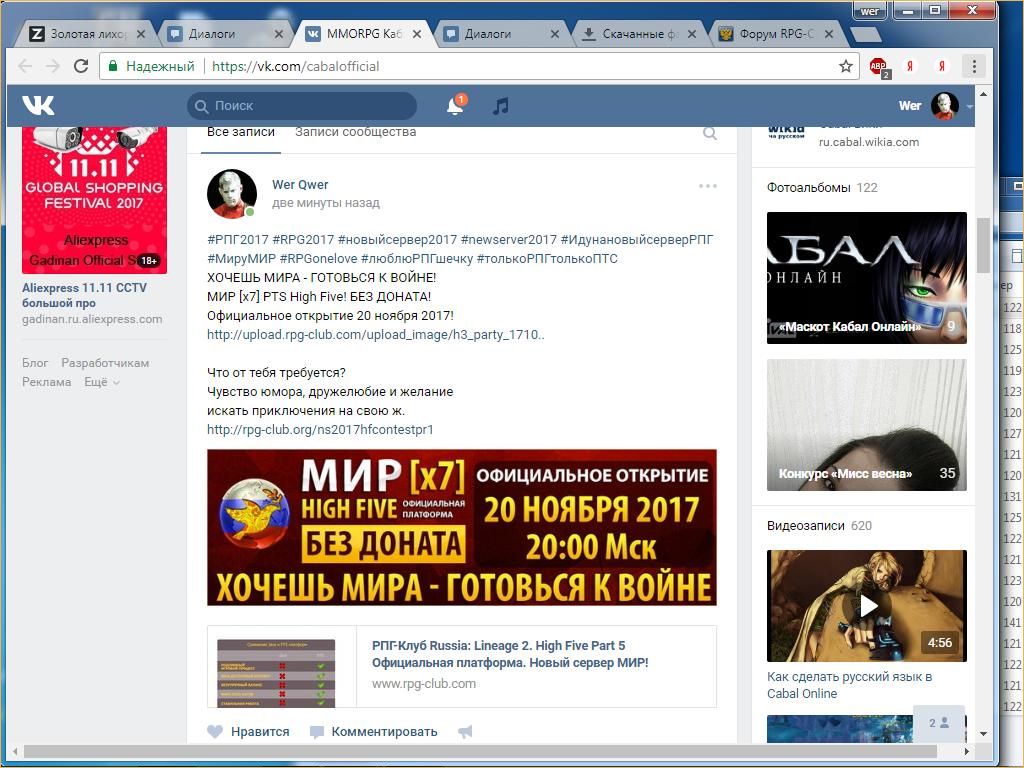Screen dimensions: 1024x768
Task: Click hashtag #РПГ2017
Action: [x=238, y=240]
